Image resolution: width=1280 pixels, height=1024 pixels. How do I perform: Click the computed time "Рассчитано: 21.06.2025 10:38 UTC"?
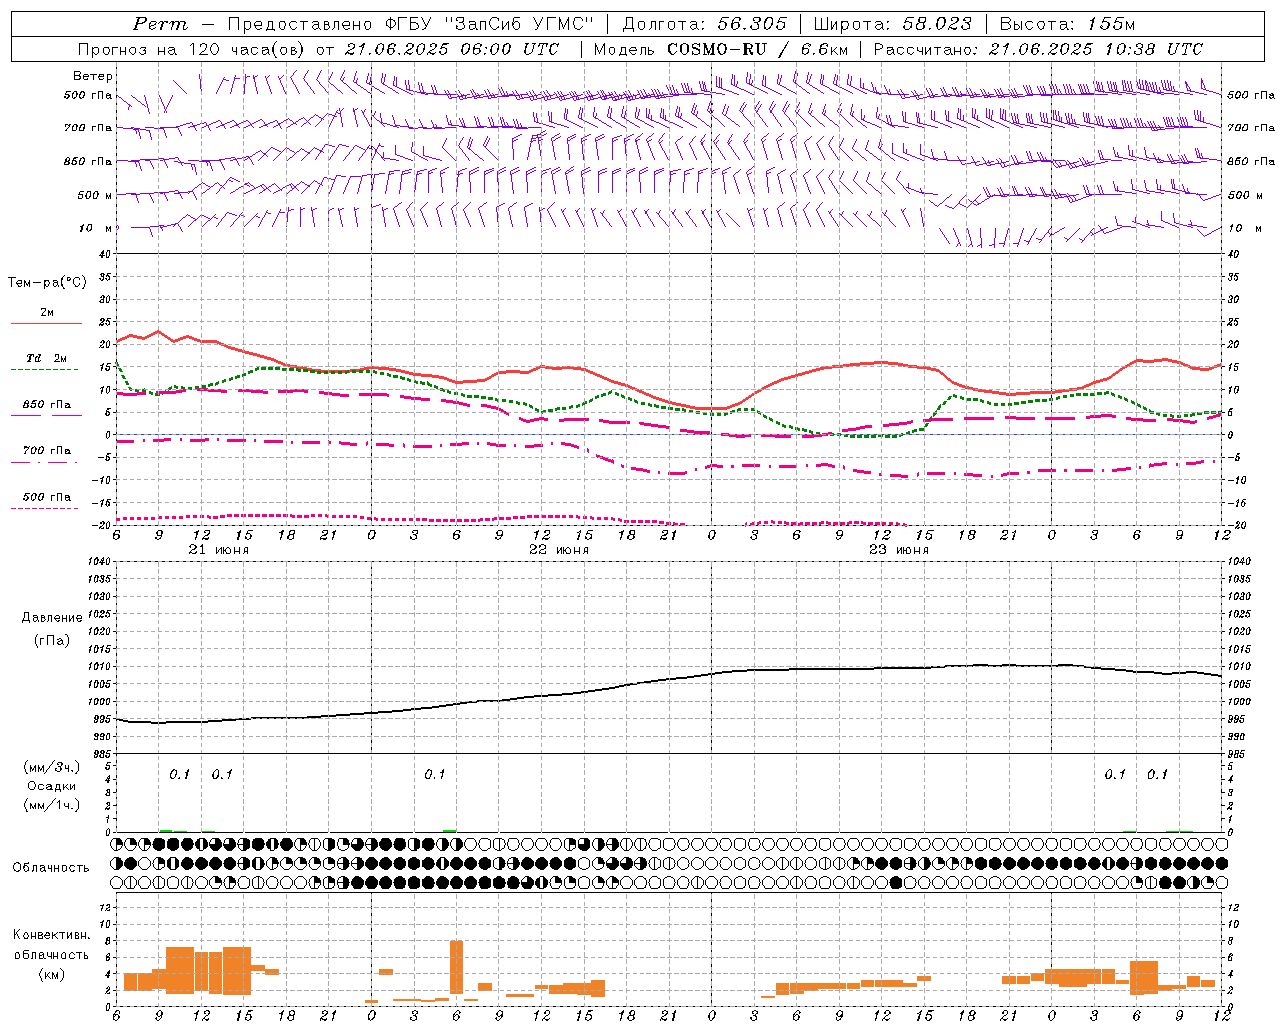(x=1038, y=49)
